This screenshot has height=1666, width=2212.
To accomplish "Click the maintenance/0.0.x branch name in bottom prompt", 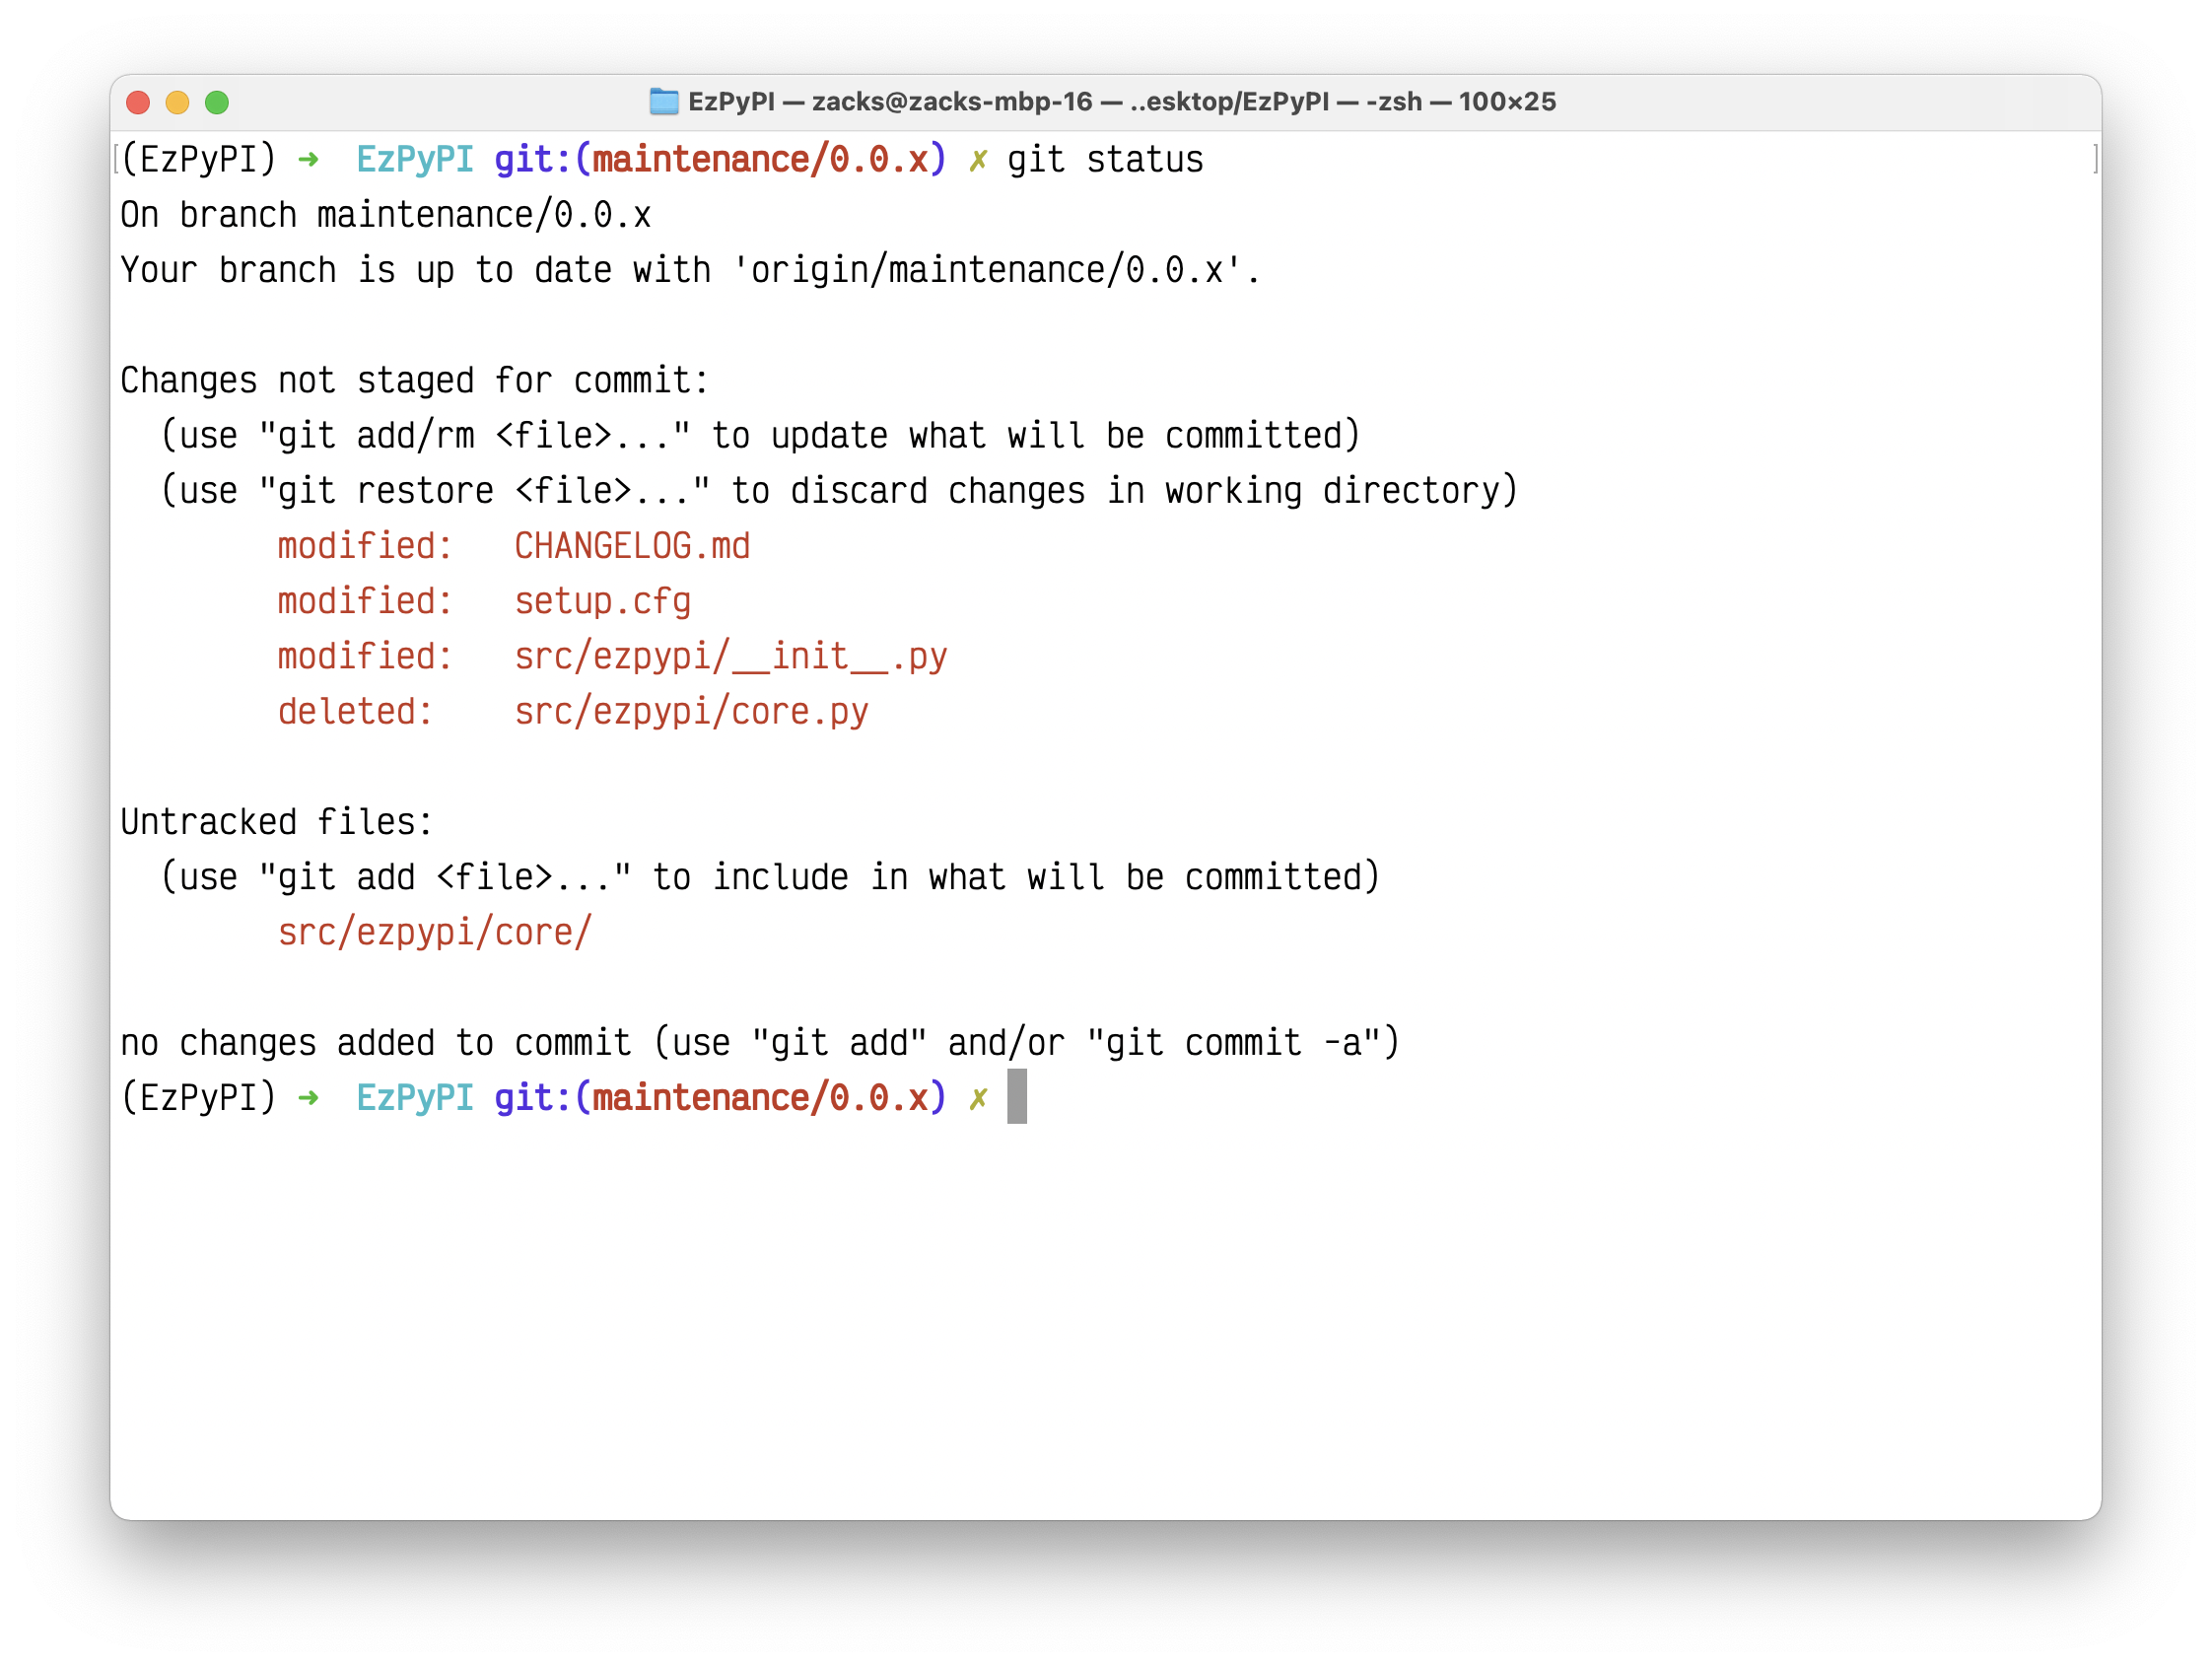I will tap(760, 1098).
